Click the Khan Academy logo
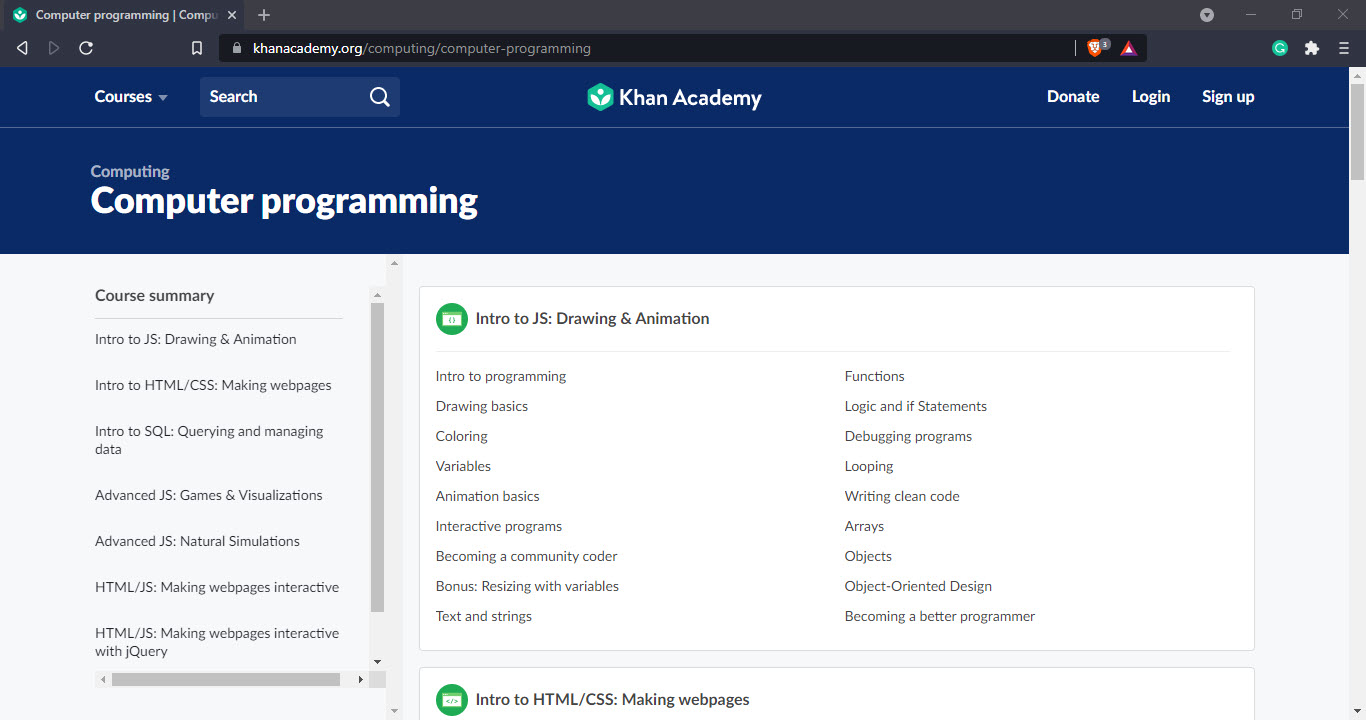The width and height of the screenshot is (1366, 720). (x=674, y=97)
